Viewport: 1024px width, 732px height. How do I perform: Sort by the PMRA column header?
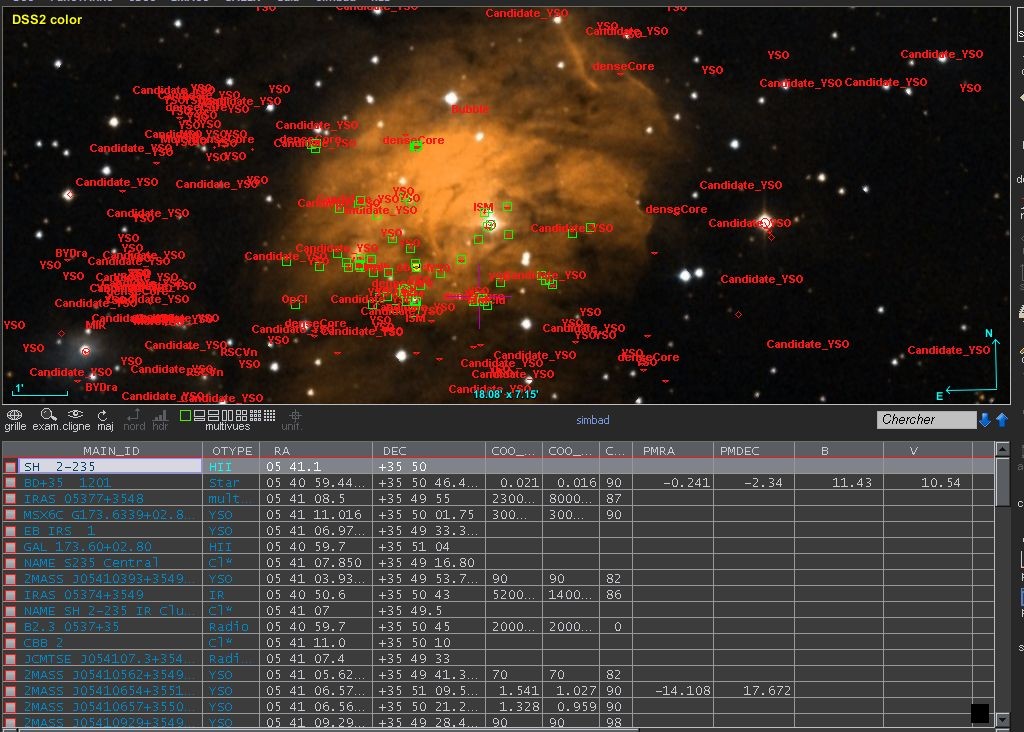point(673,451)
